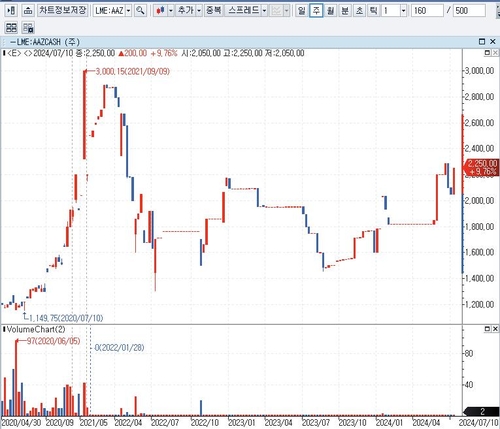Open the dropdown beside the greyed line icon
Viewport: 500px width, 429px height.
tap(286, 11)
